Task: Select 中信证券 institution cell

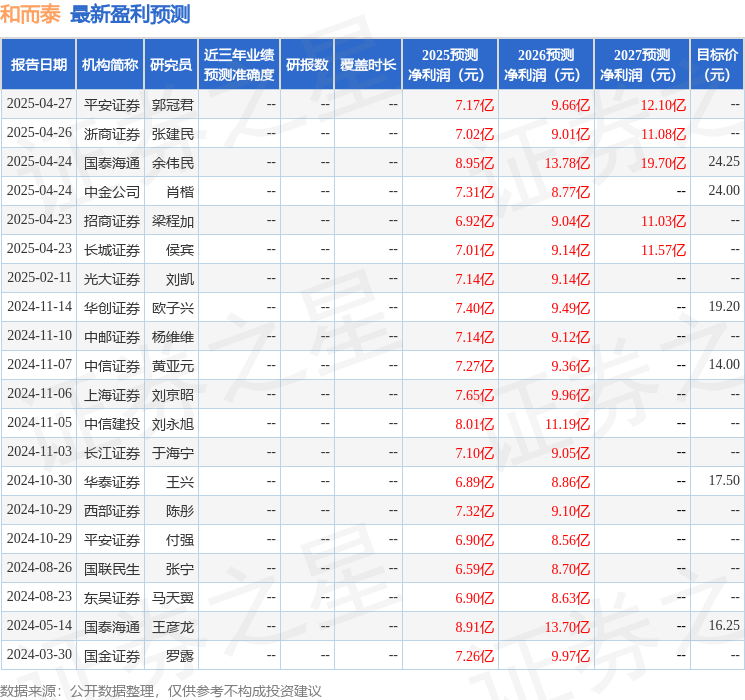Action: [x=112, y=366]
